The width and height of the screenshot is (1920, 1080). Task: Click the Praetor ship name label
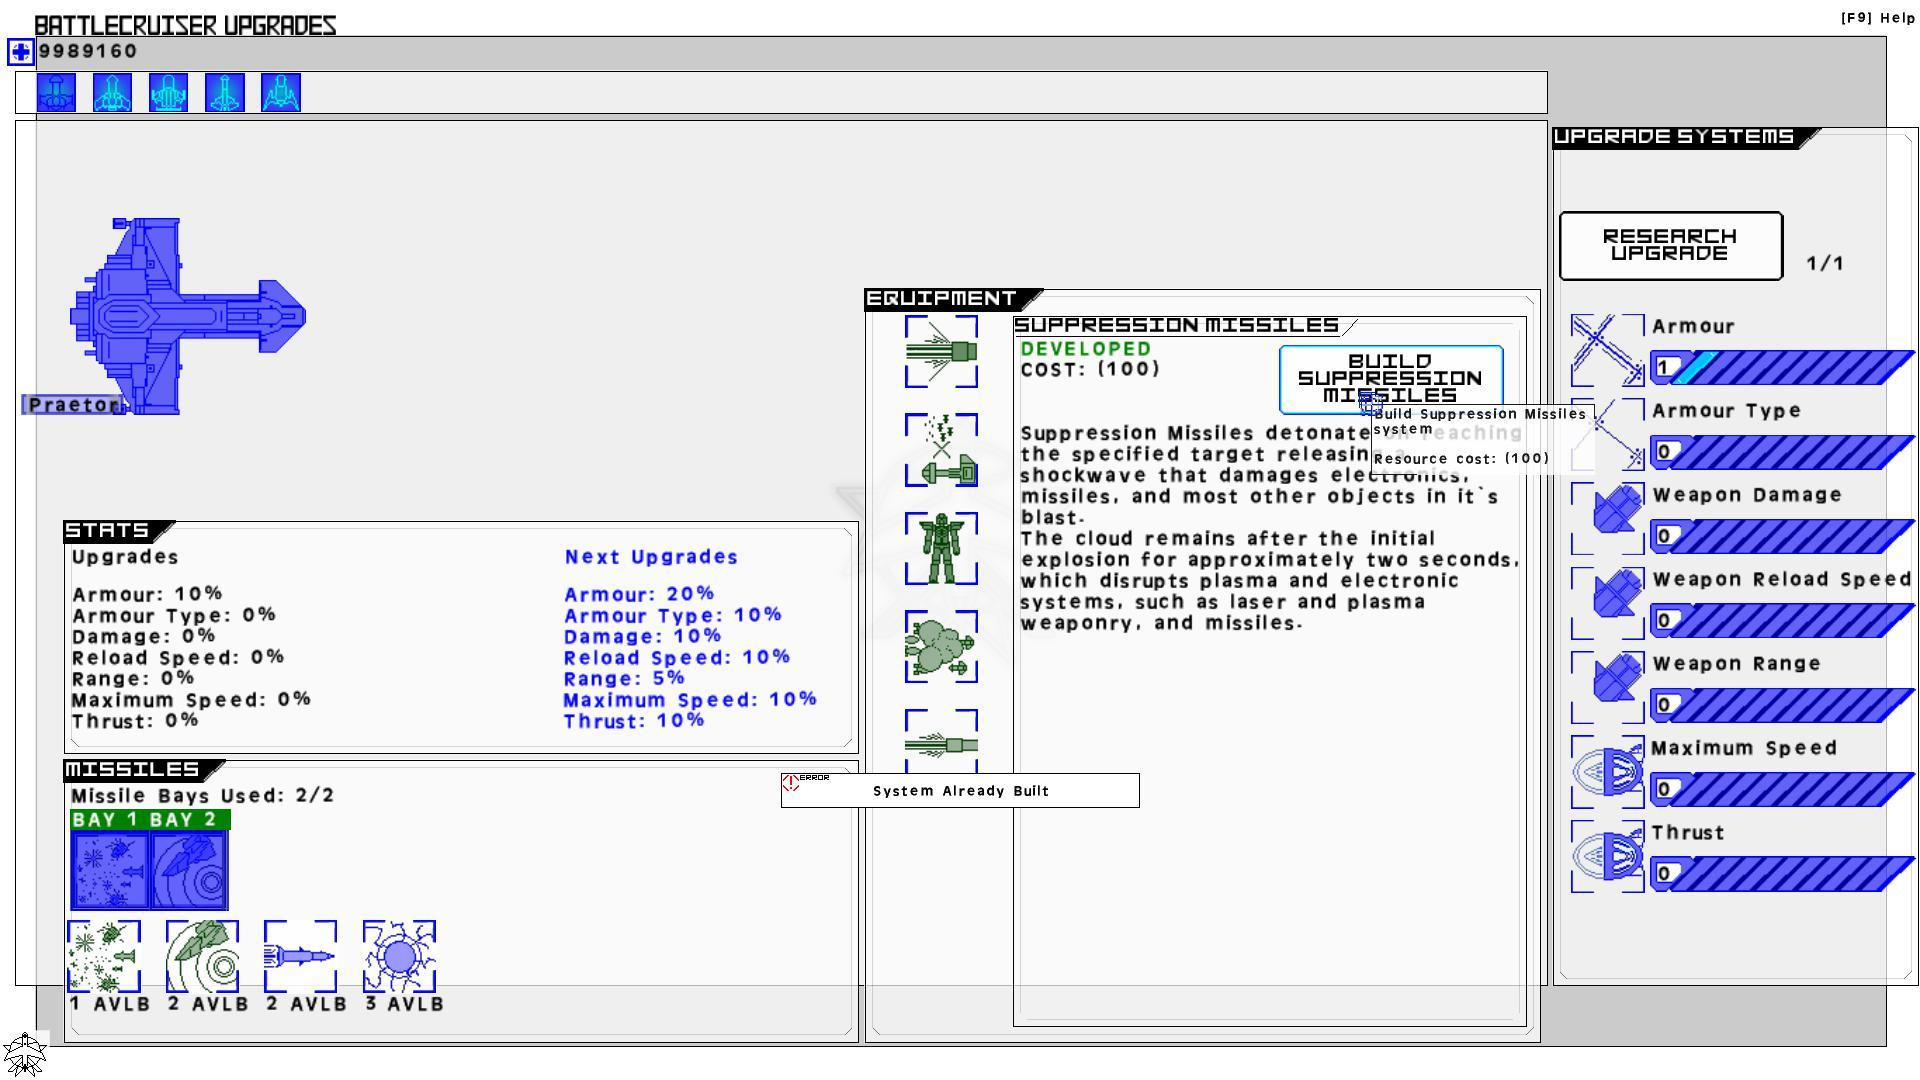coord(73,405)
